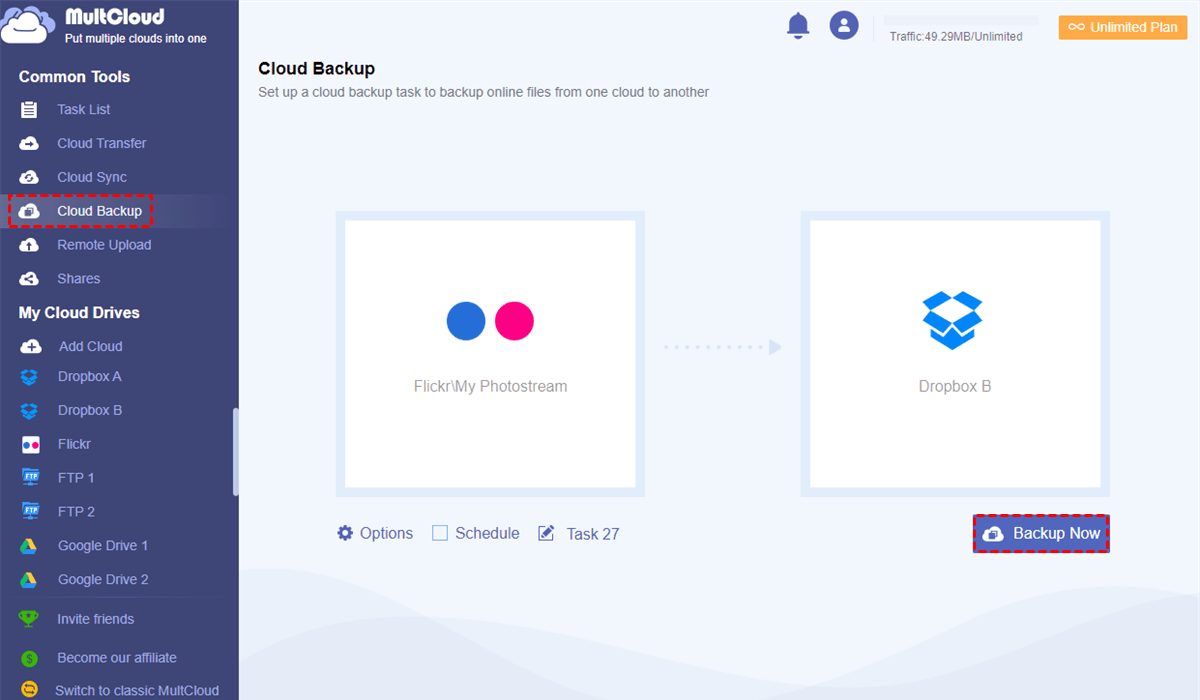
Task: Click the Flickr logo in source box
Action: coord(490,321)
